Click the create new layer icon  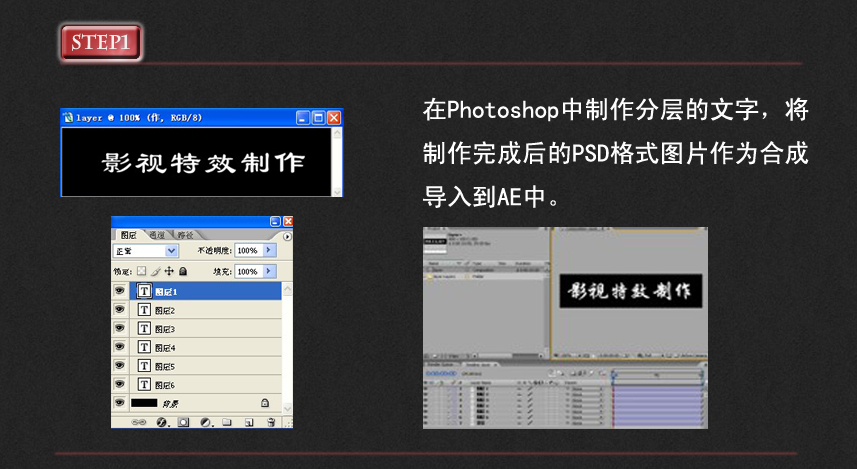click(x=249, y=422)
